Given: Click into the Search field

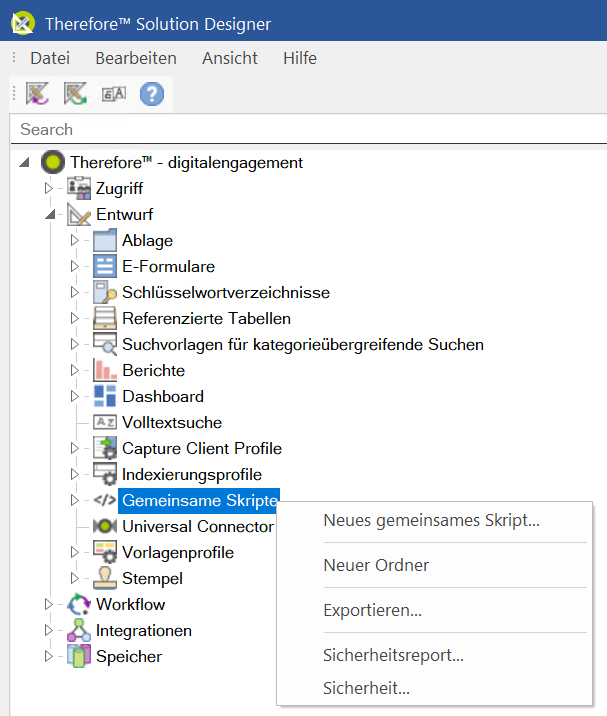Looking at the screenshot, I should (x=309, y=129).
